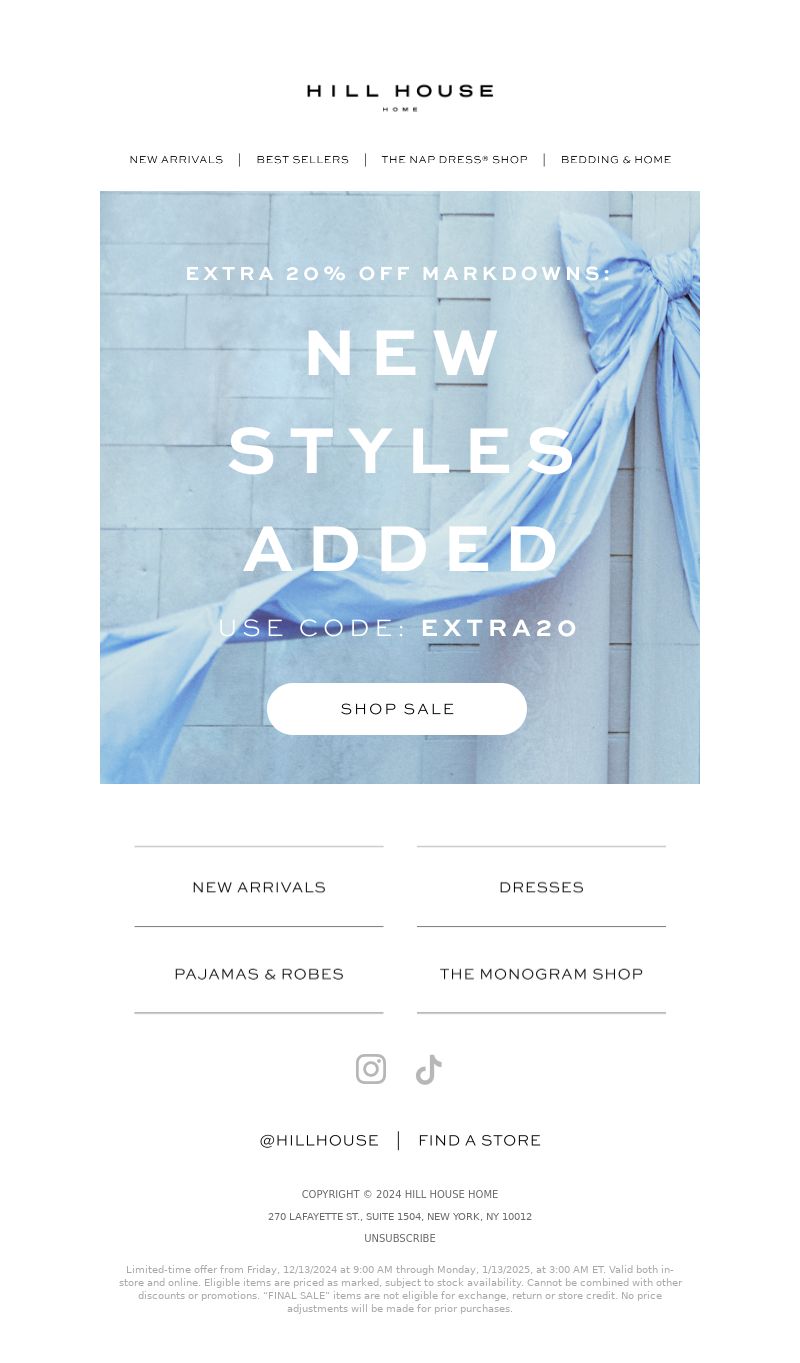Click the Shop Sale button
The height and width of the screenshot is (1363, 800).
point(397,709)
